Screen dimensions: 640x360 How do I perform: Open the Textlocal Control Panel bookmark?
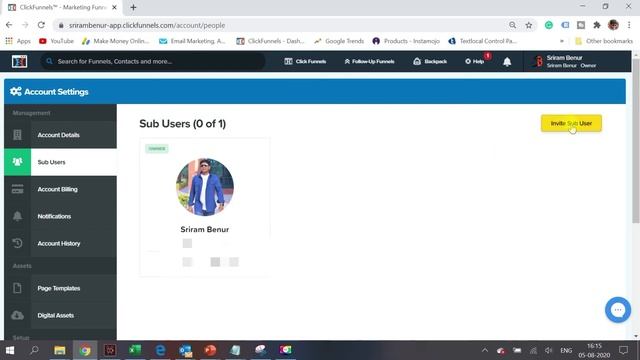click(x=482, y=41)
